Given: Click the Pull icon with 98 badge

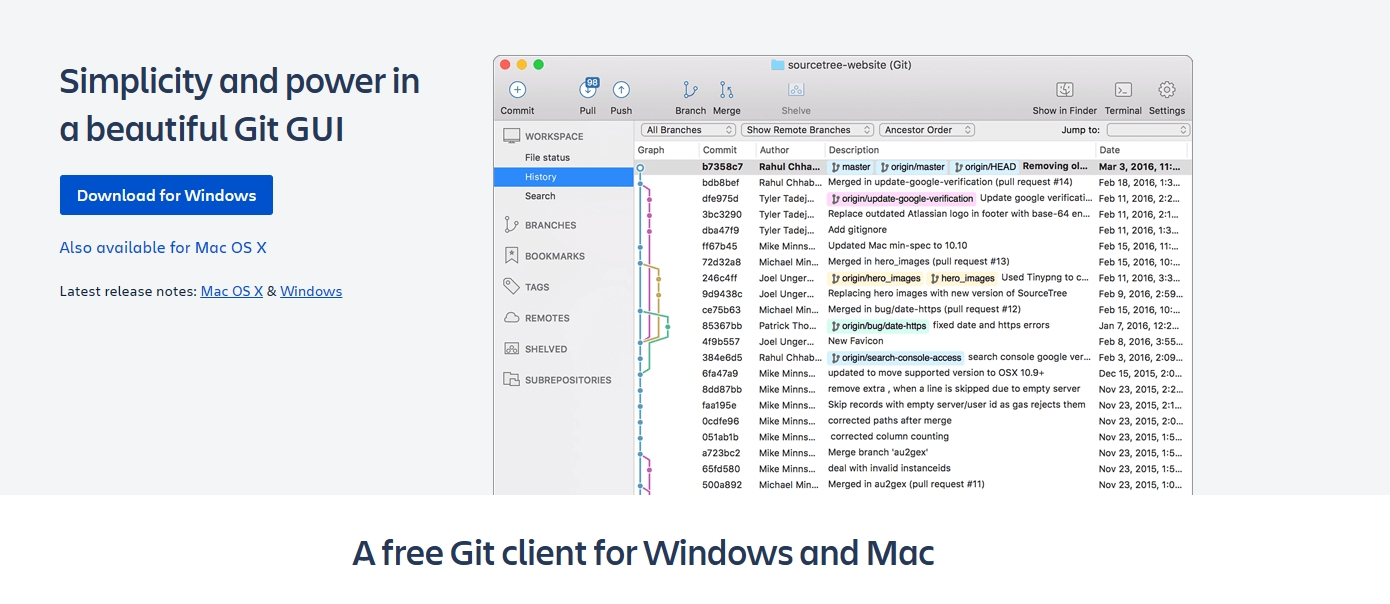Looking at the screenshot, I should click(x=589, y=89).
